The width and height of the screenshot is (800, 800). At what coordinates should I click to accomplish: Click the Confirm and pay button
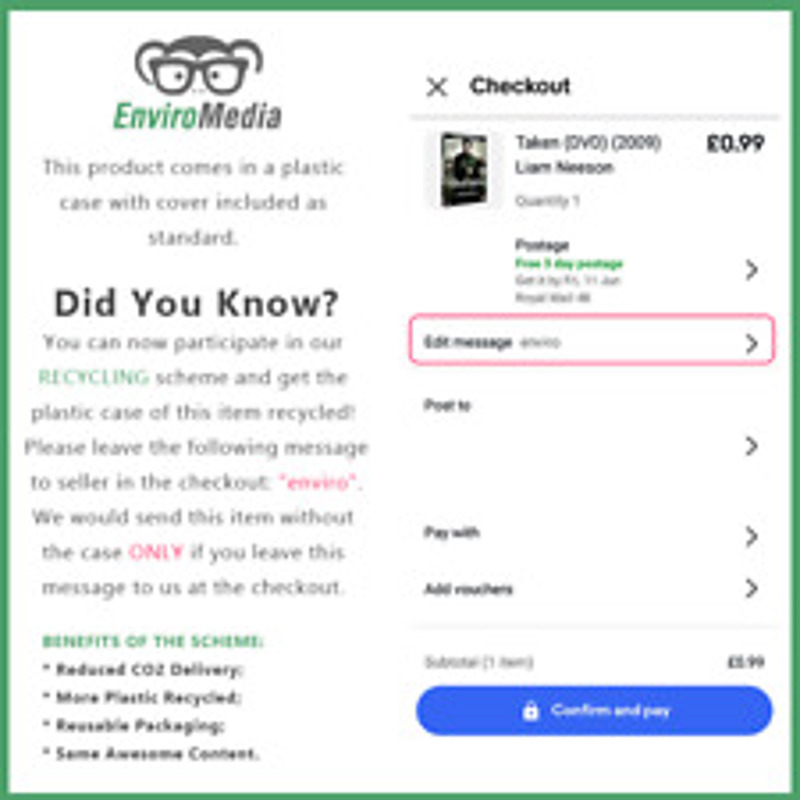coord(594,711)
